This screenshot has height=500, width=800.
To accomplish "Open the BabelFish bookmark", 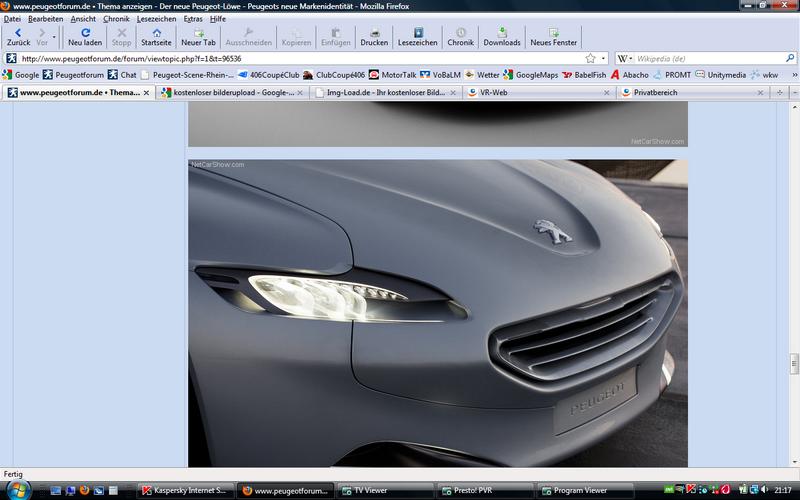I will pyautogui.click(x=584, y=75).
